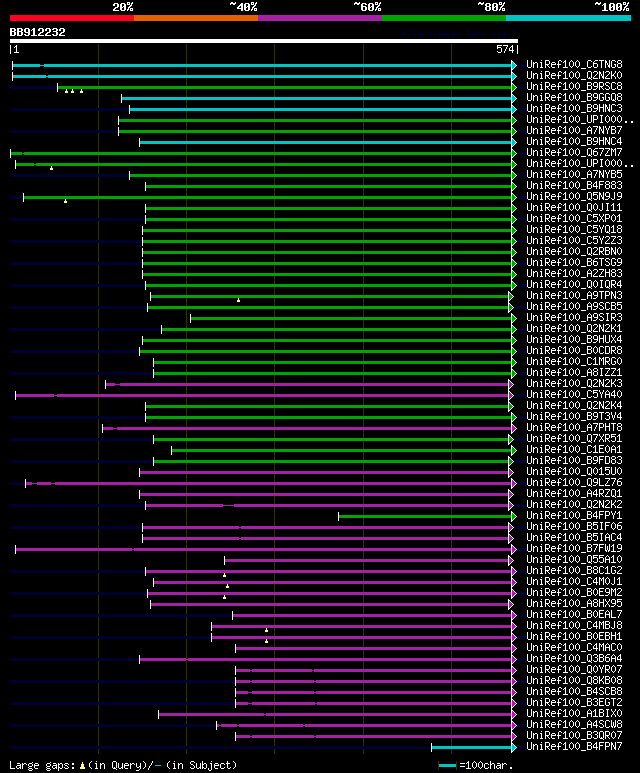640x773 pixels.
Task: Select the UniRef100_B4FPY1 label
Action: [x=574, y=516]
